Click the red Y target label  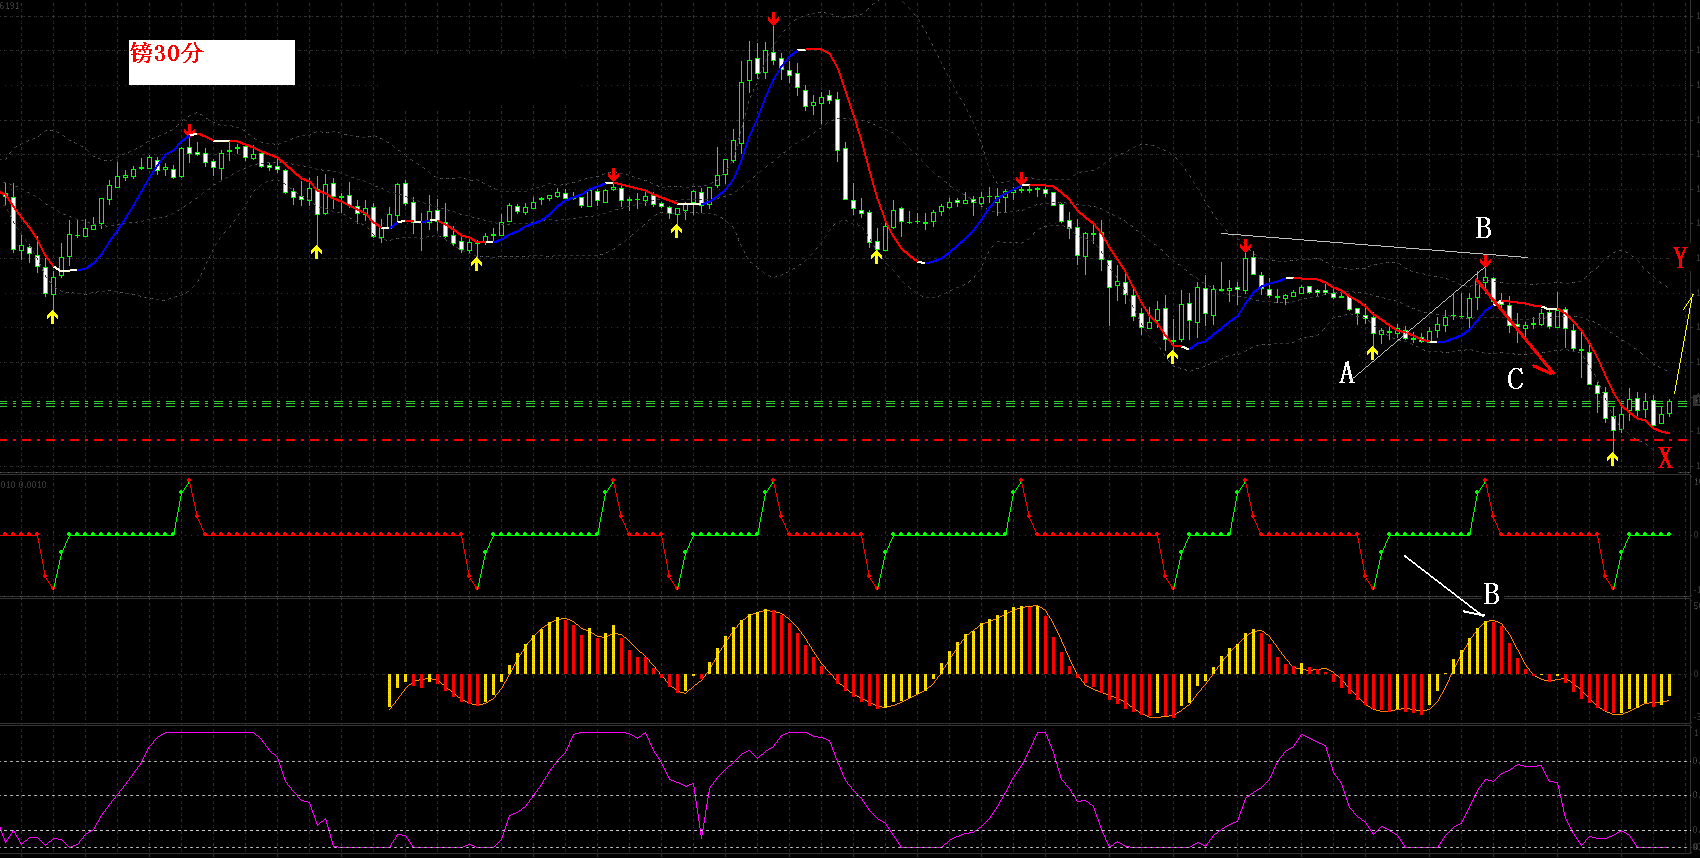pos(1680,258)
